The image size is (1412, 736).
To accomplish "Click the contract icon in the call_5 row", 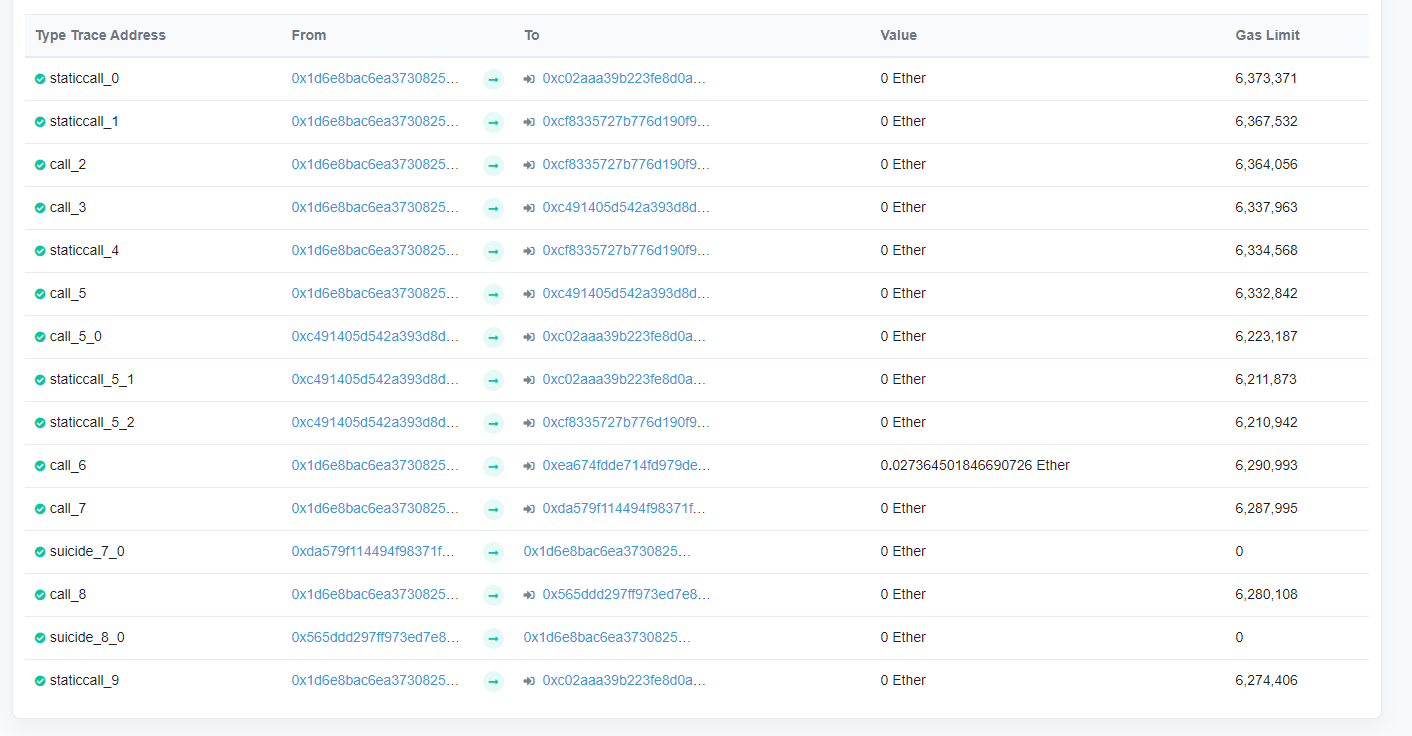I will 529,294.
